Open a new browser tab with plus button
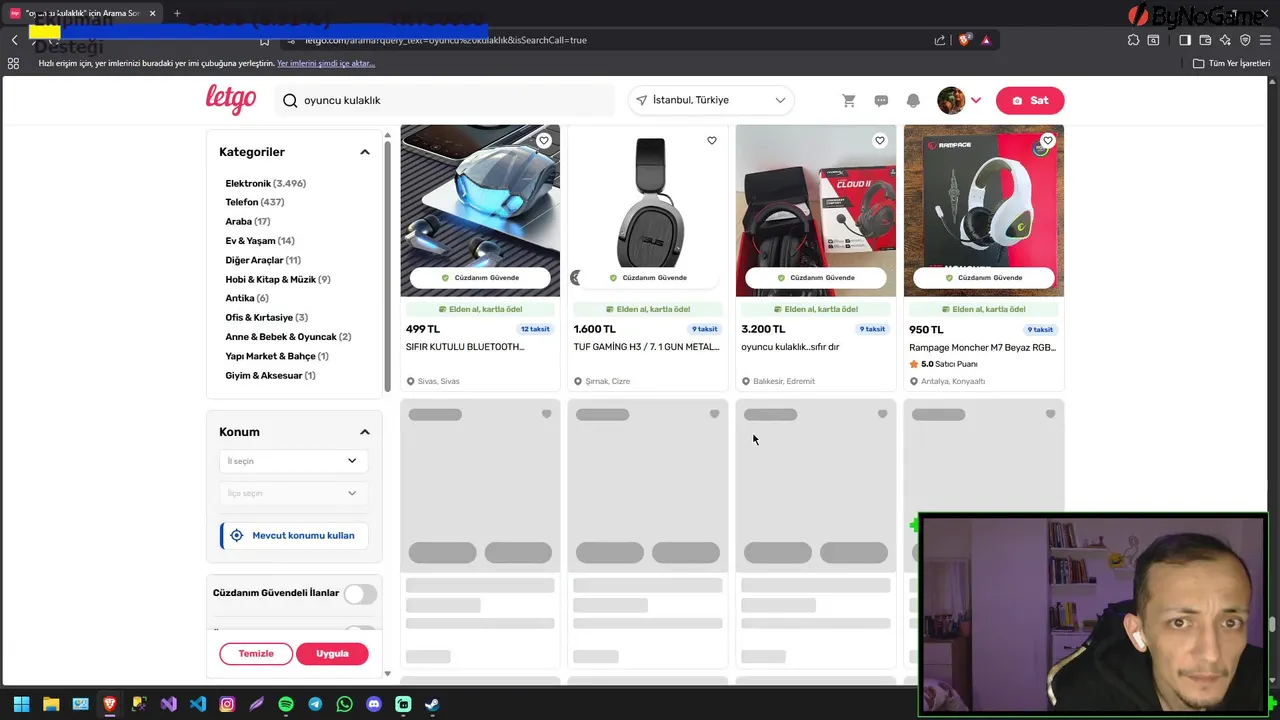 tap(177, 13)
